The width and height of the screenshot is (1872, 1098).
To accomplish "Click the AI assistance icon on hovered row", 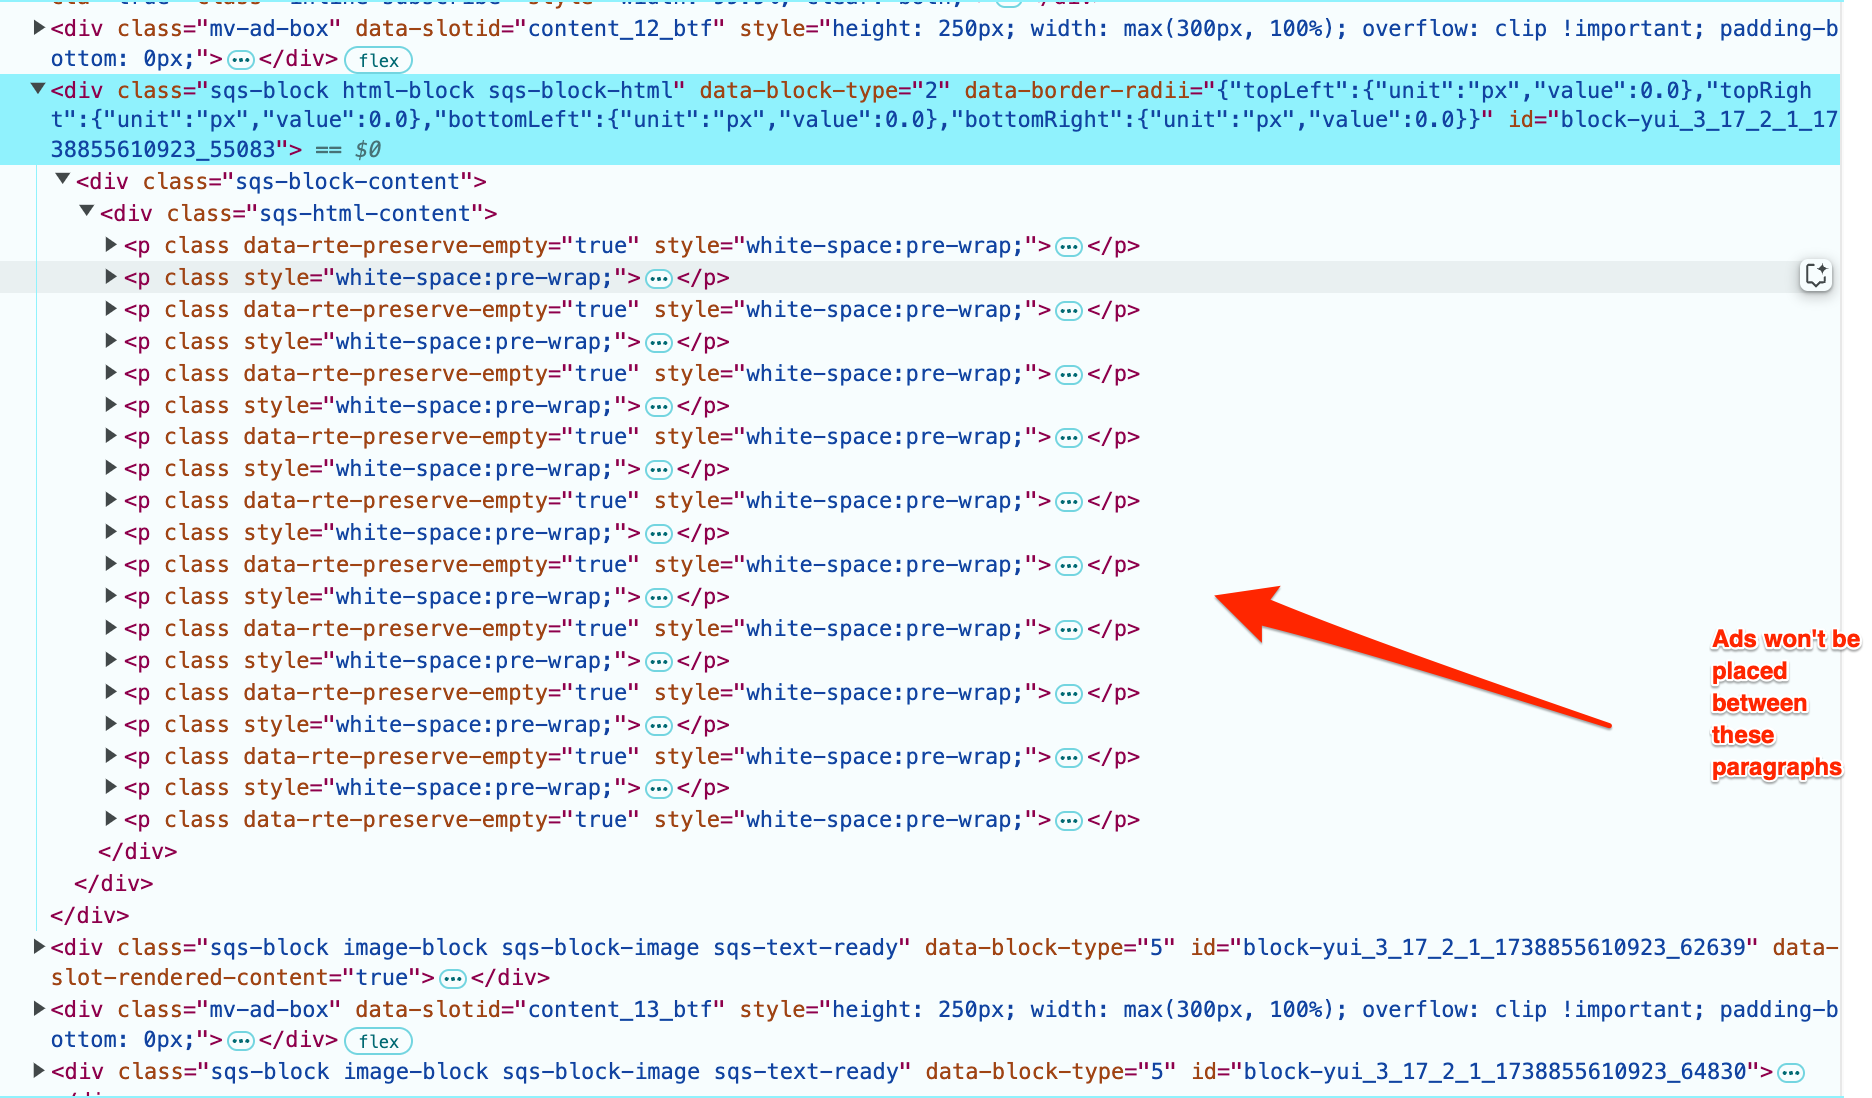I will pos(1816,275).
